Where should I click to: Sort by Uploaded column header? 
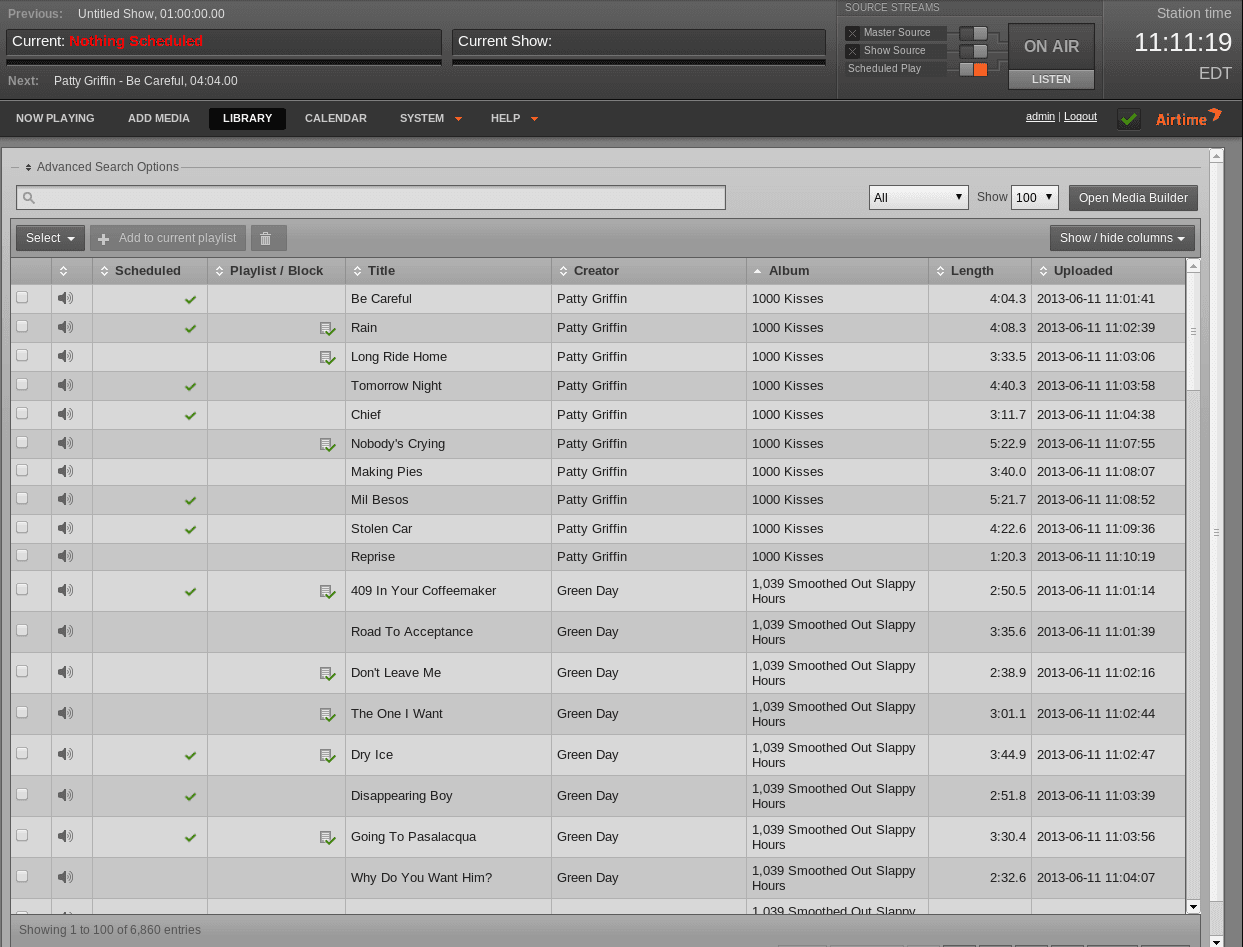tap(1108, 270)
